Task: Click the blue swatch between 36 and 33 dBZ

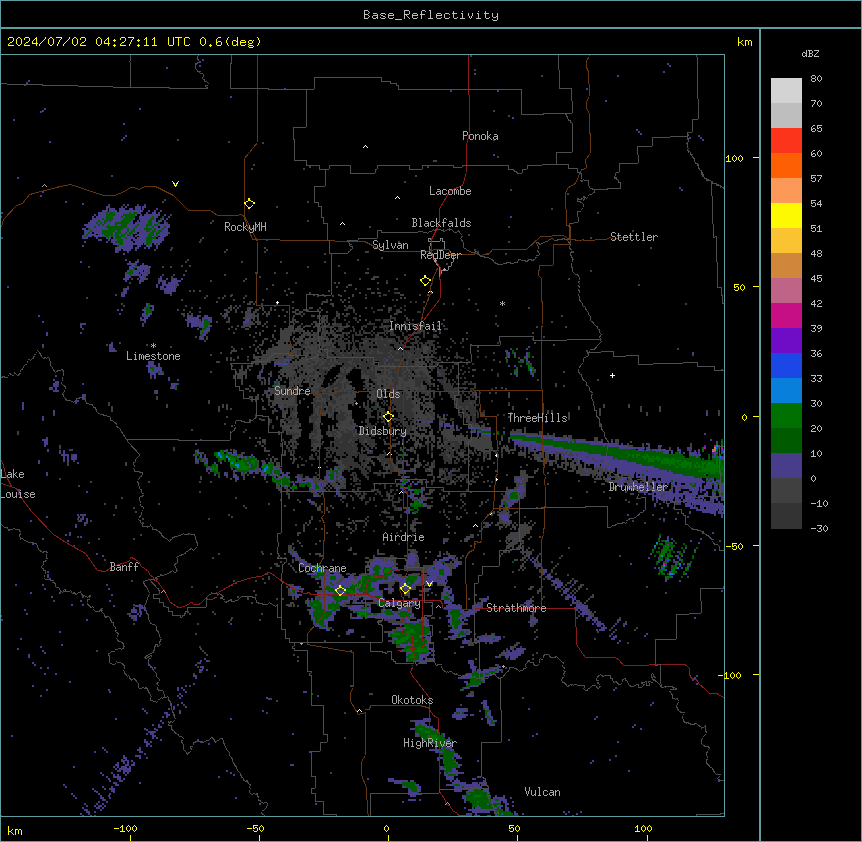Action: [x=786, y=365]
